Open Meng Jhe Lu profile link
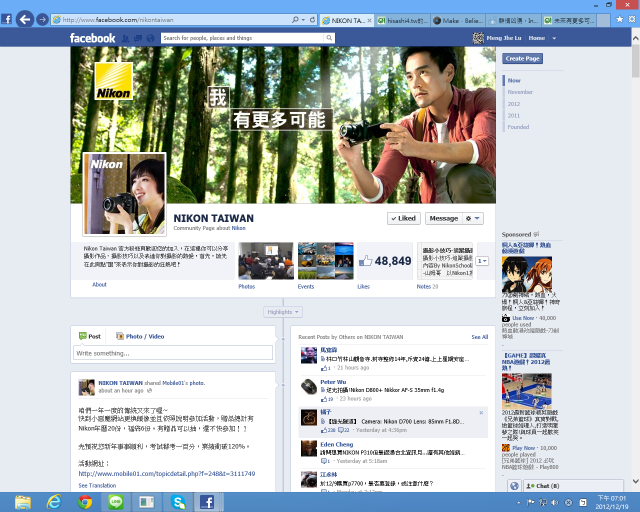 click(497, 38)
